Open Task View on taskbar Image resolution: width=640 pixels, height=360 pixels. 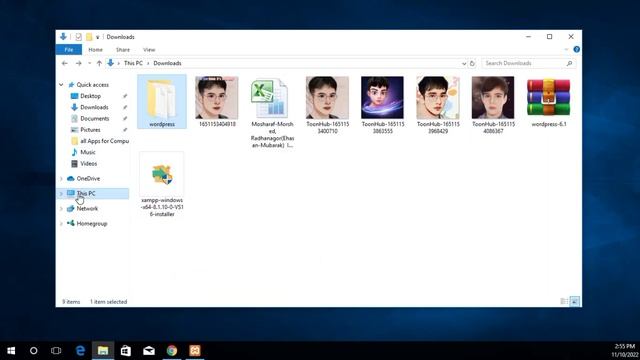(56, 351)
